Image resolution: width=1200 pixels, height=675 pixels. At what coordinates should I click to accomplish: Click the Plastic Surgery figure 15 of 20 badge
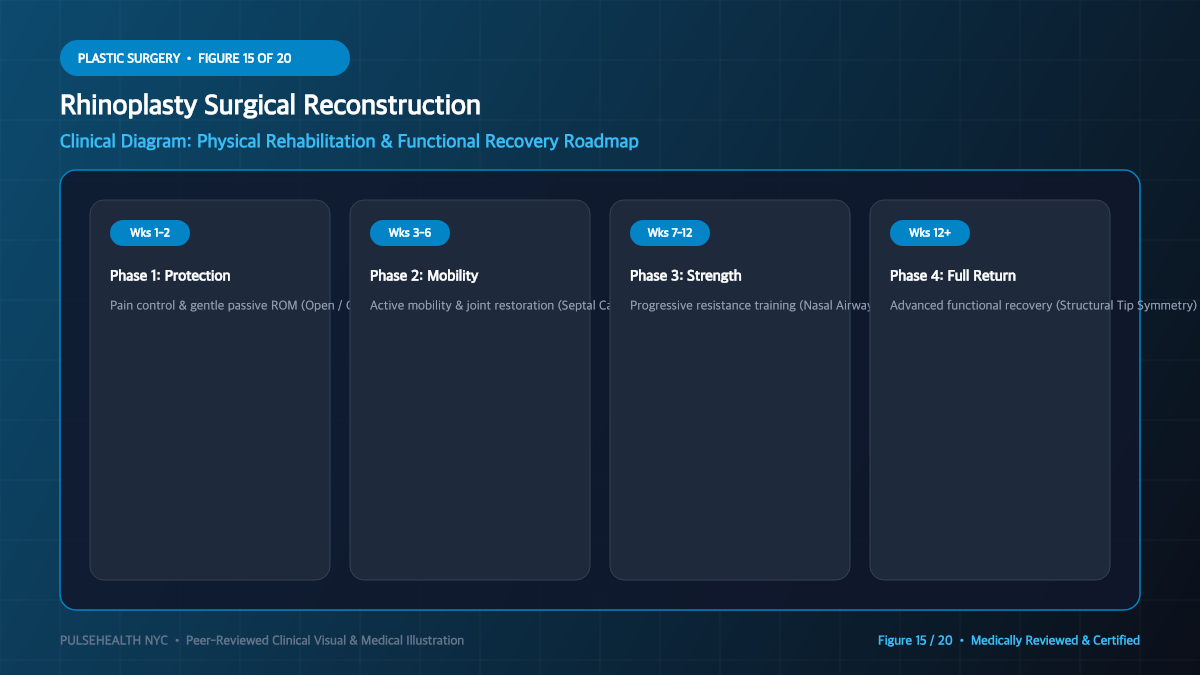(x=205, y=58)
